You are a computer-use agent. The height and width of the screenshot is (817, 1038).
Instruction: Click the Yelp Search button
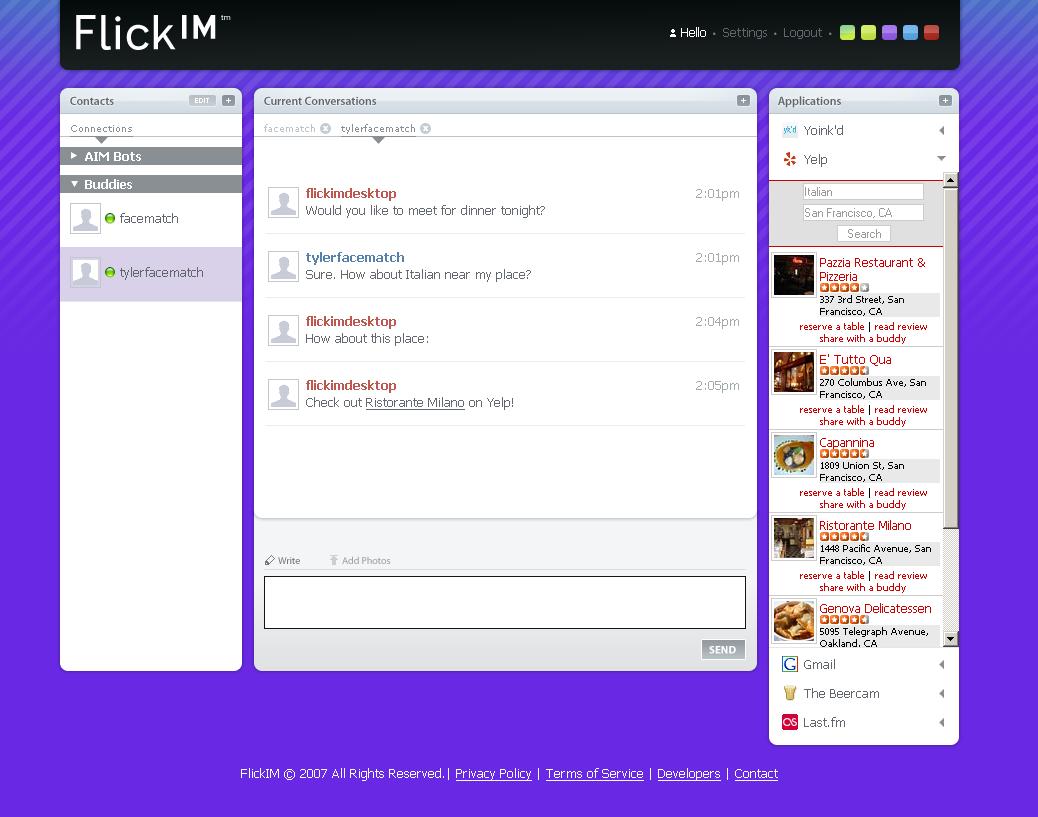pyautogui.click(x=864, y=234)
